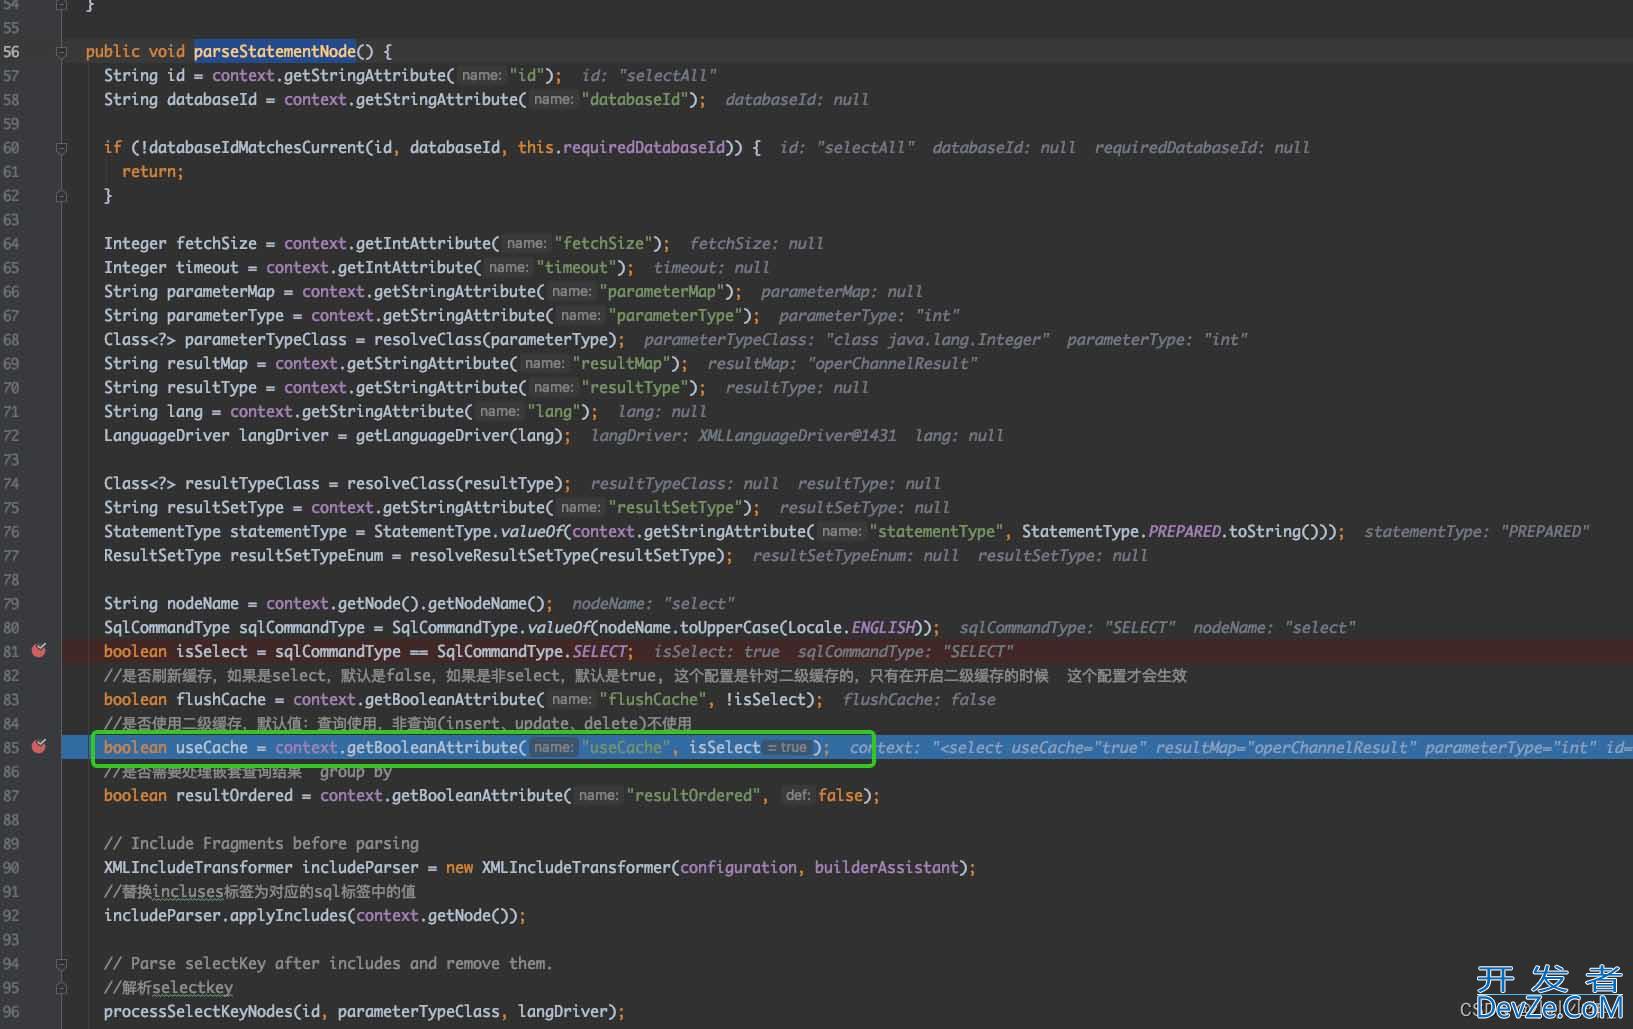Remove the breakpoint on line 85
Screen dimensions: 1633x1029
point(39,747)
